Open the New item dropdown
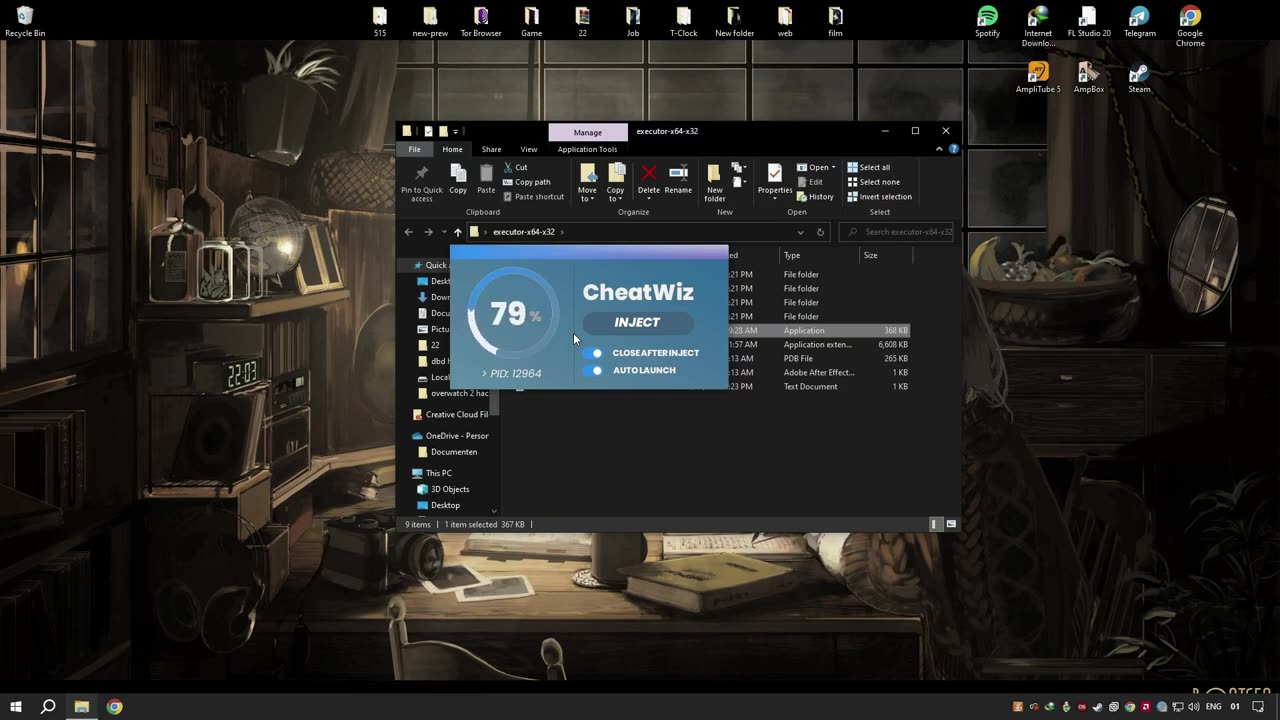1280x720 pixels. (739, 168)
